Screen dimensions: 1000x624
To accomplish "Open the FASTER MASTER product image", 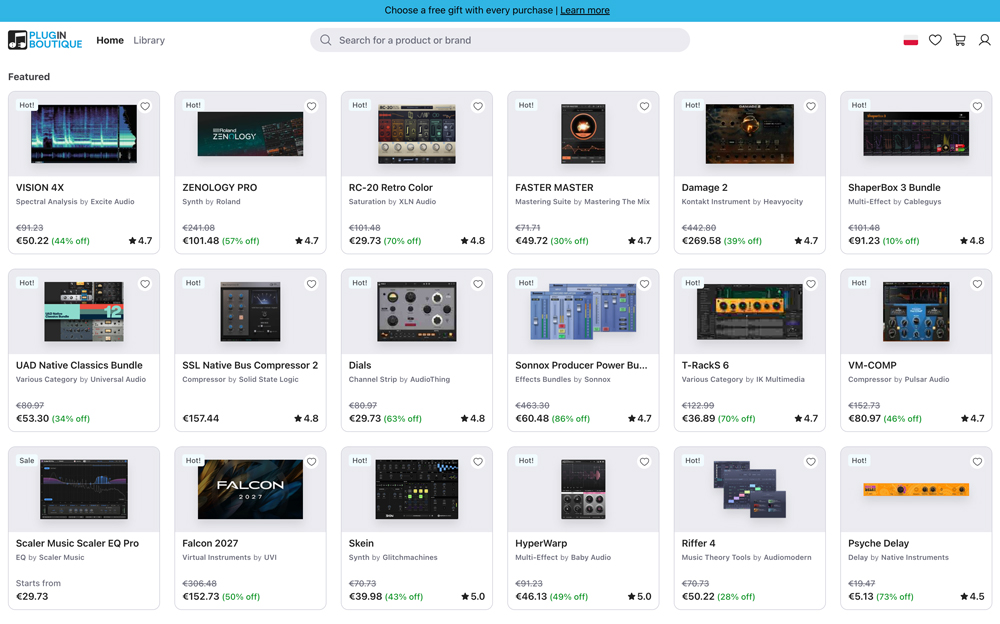I will (x=583, y=134).
